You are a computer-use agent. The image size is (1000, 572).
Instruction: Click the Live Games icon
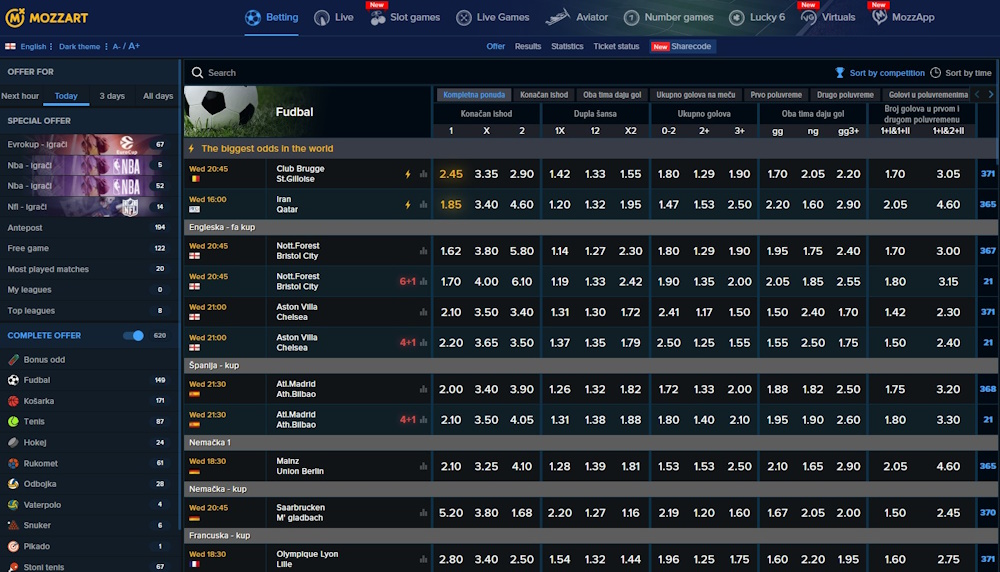tap(464, 18)
